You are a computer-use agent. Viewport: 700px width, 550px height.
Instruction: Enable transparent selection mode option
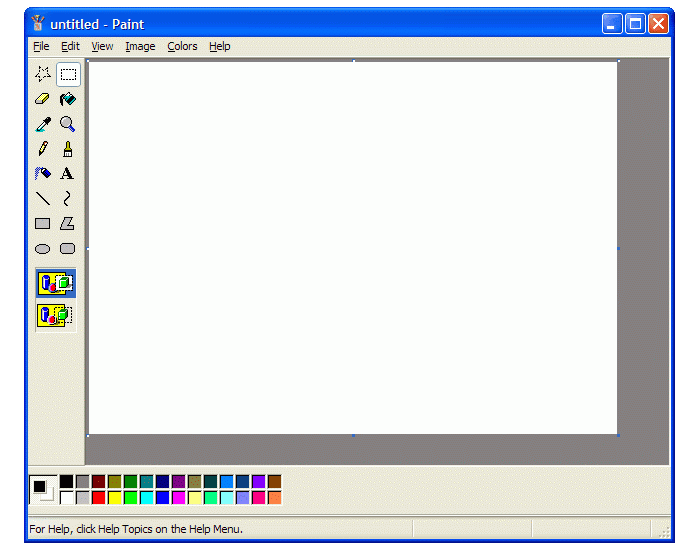pyautogui.click(x=56, y=316)
